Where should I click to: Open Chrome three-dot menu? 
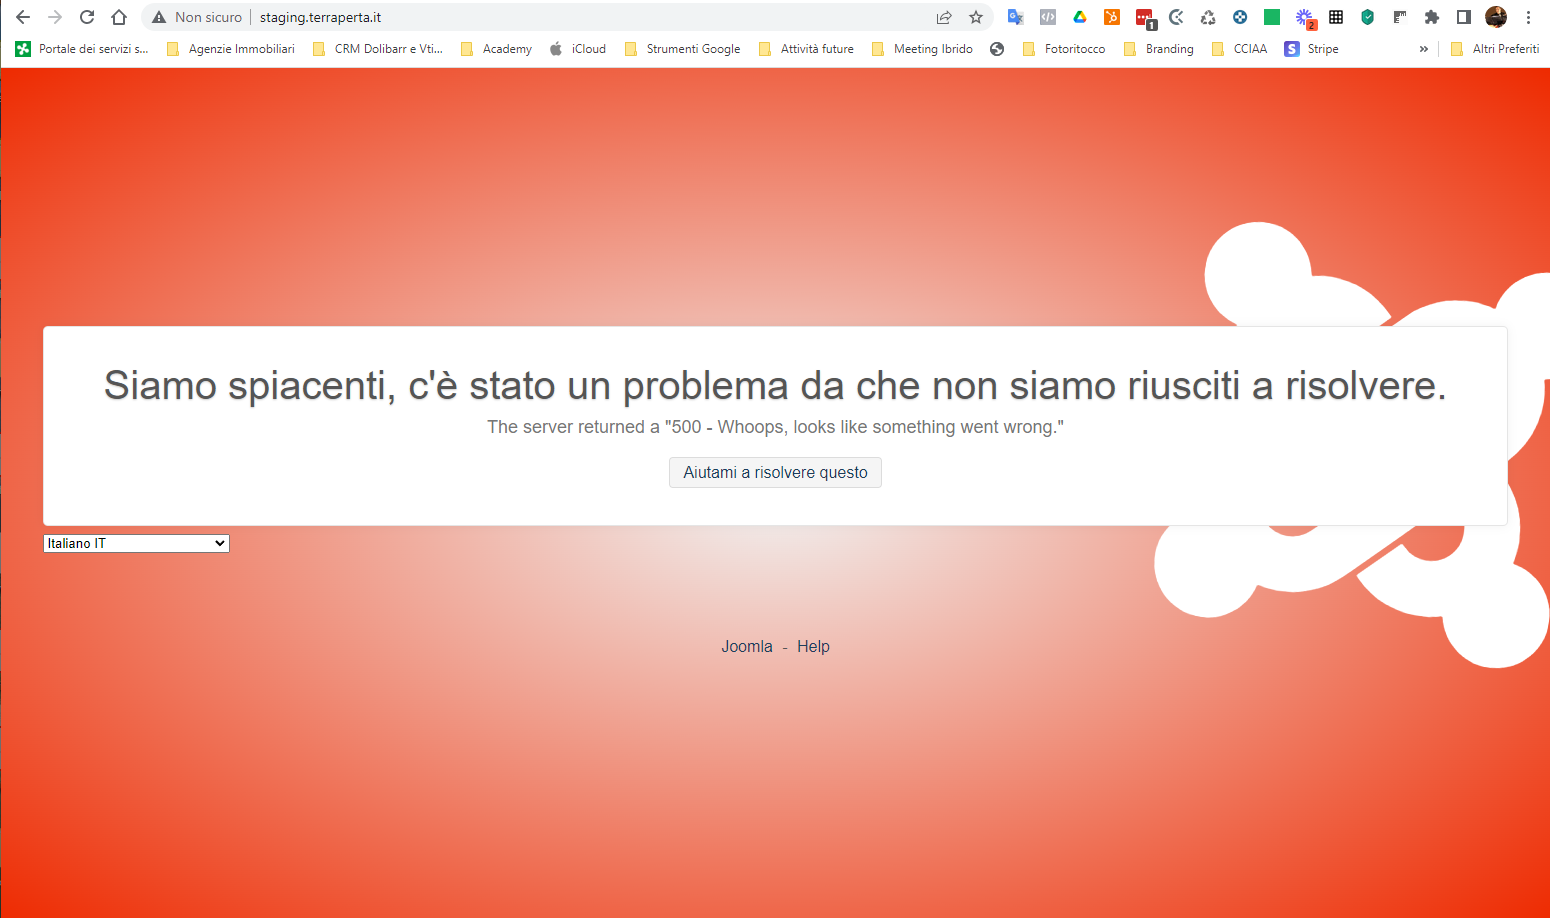[1528, 17]
